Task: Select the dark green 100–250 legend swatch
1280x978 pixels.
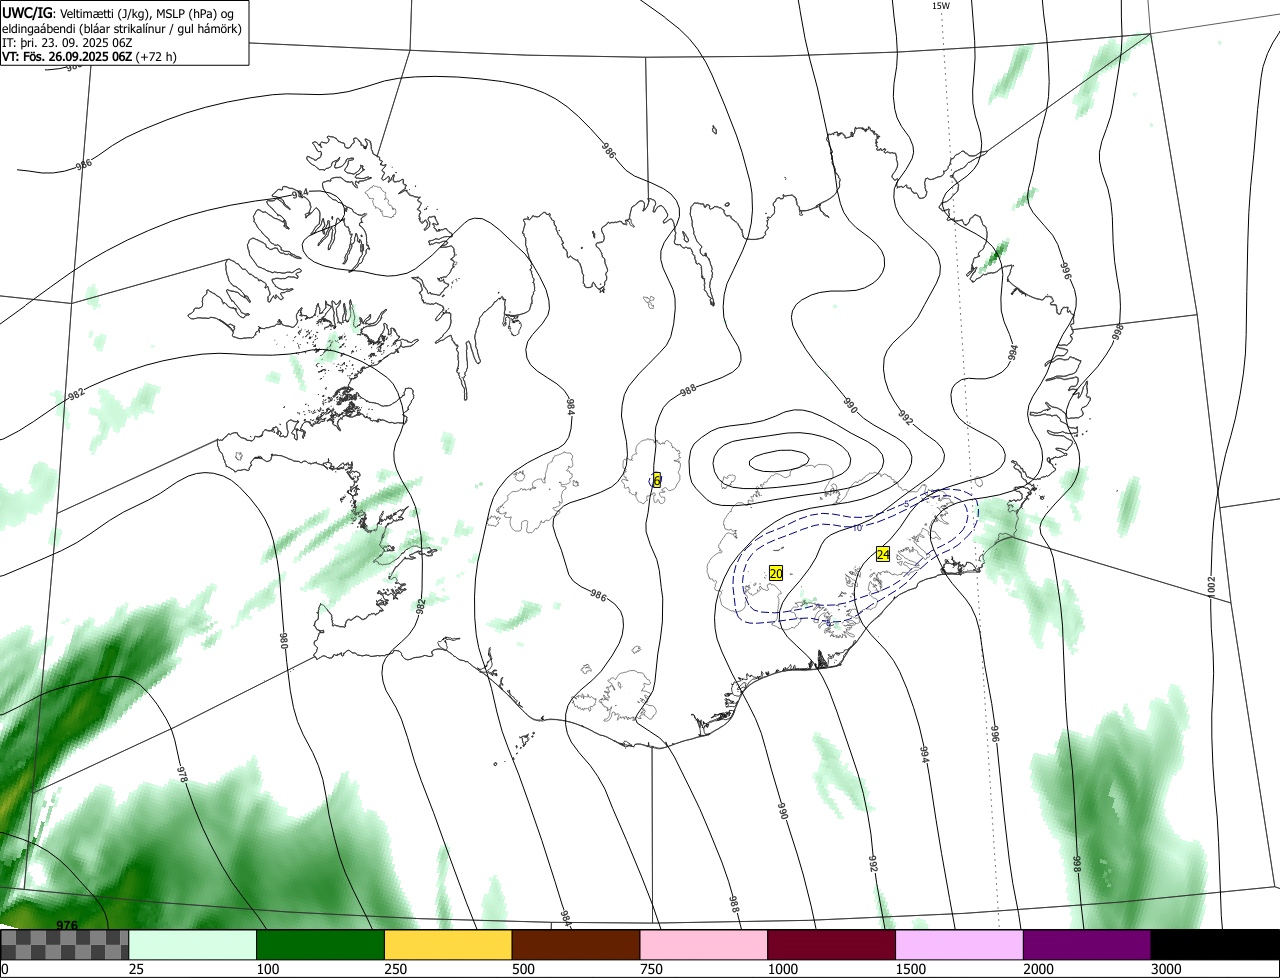Action: coord(320,944)
